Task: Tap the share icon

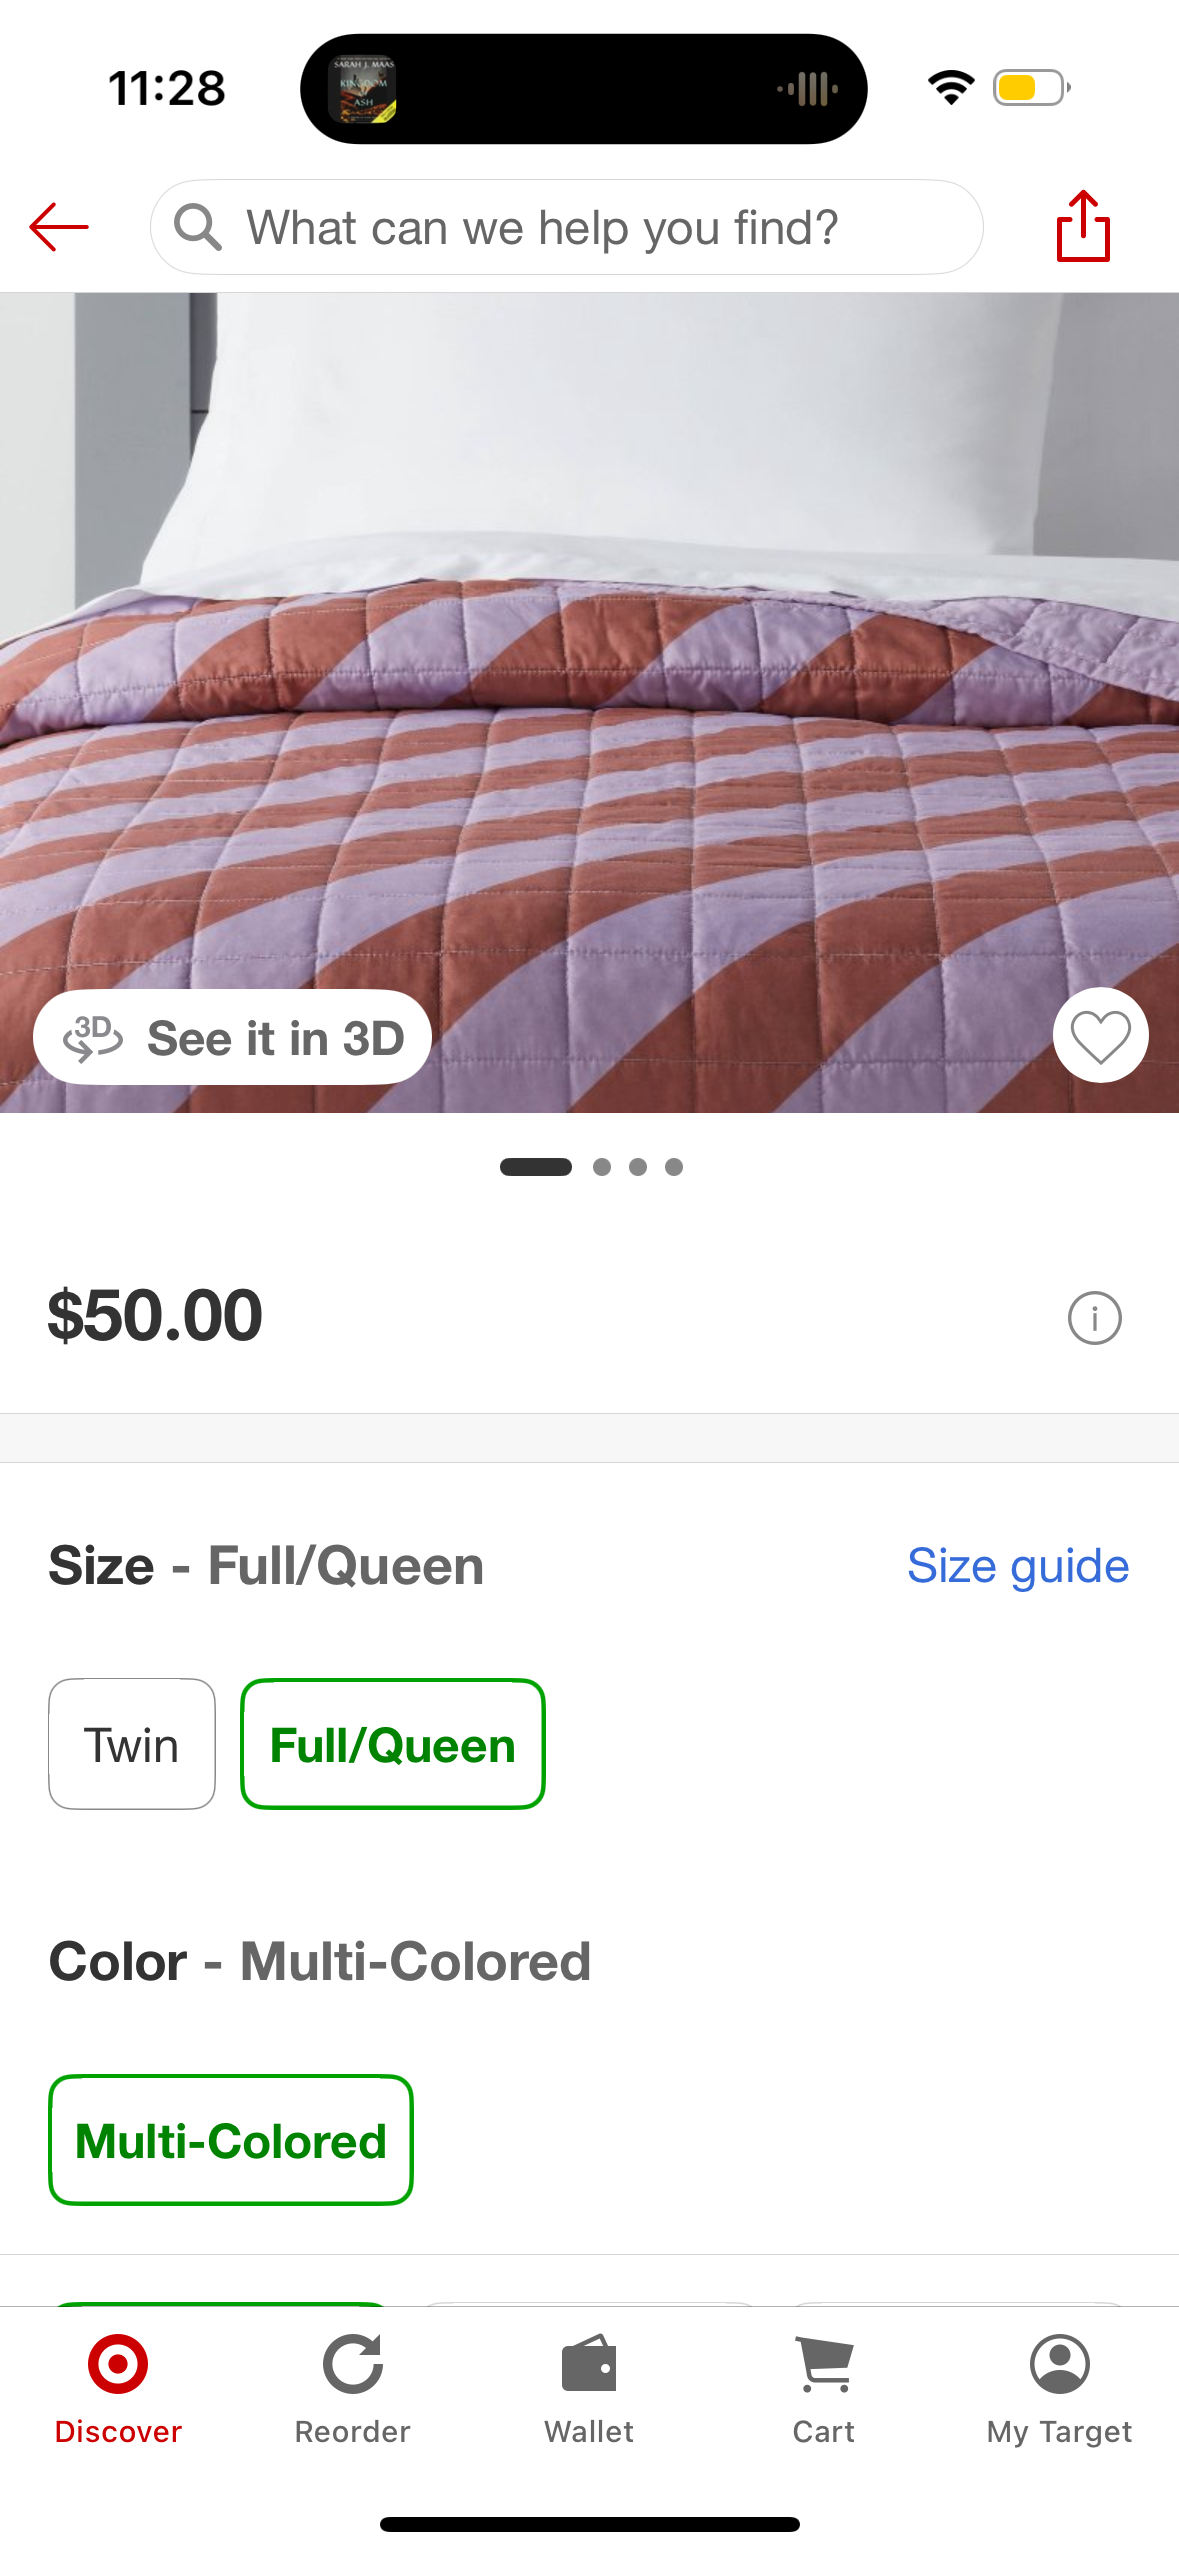Action: pyautogui.click(x=1083, y=227)
